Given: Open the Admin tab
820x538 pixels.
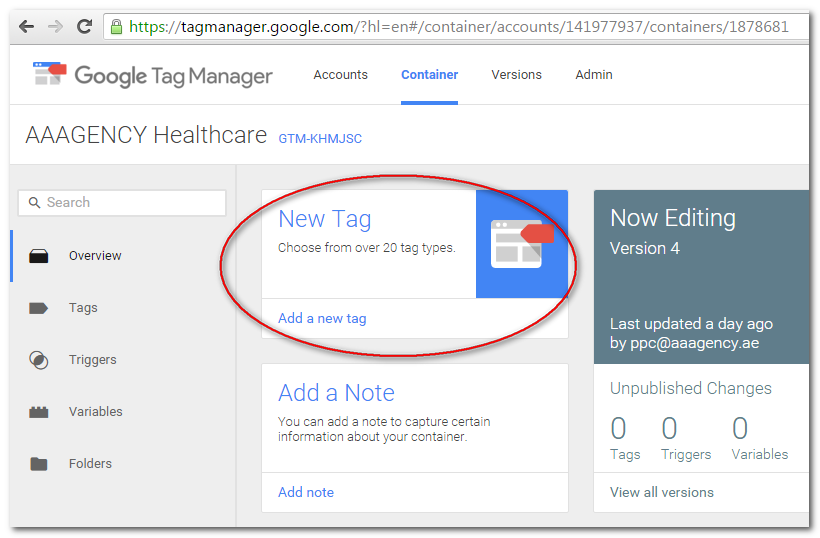Looking at the screenshot, I should coord(594,75).
